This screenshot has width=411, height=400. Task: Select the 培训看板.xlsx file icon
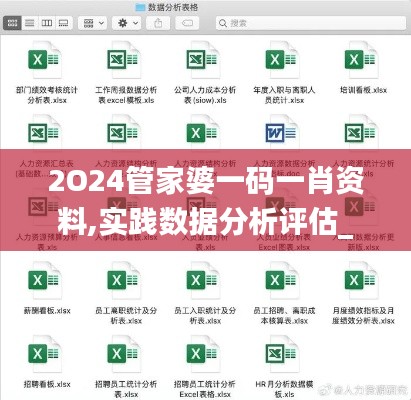pyautogui.click(x=361, y=60)
